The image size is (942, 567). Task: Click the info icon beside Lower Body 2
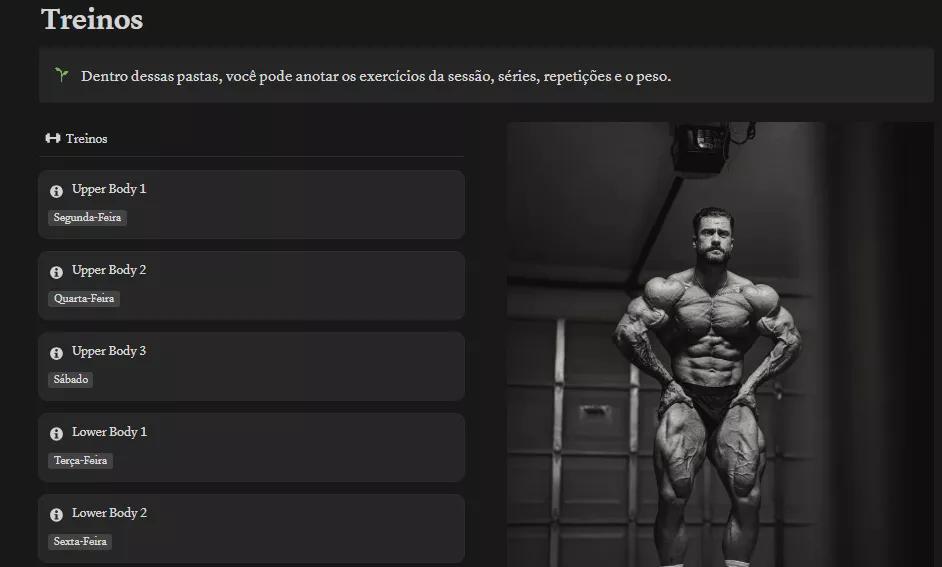click(56, 515)
